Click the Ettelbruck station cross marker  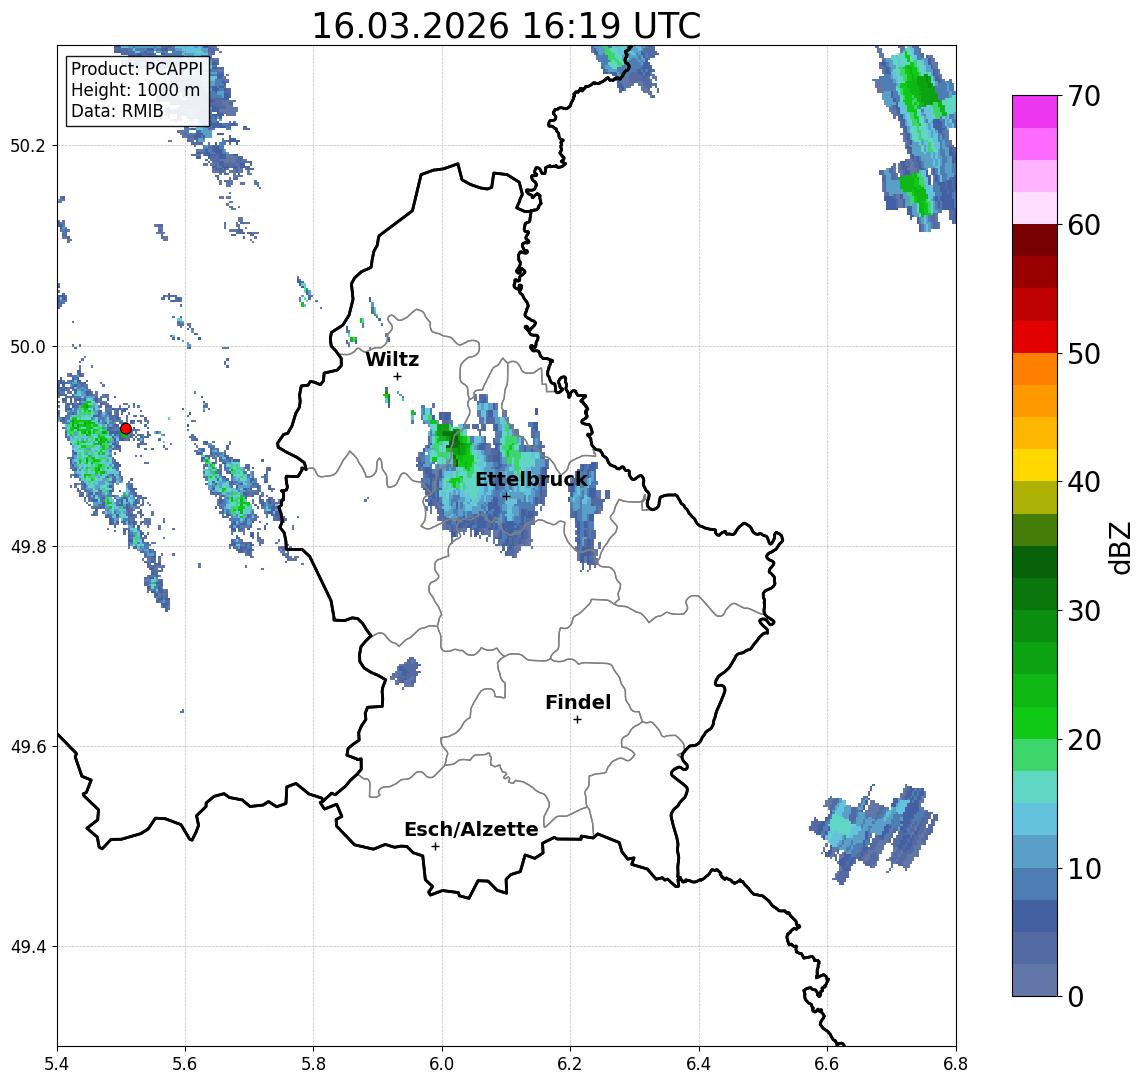506,496
